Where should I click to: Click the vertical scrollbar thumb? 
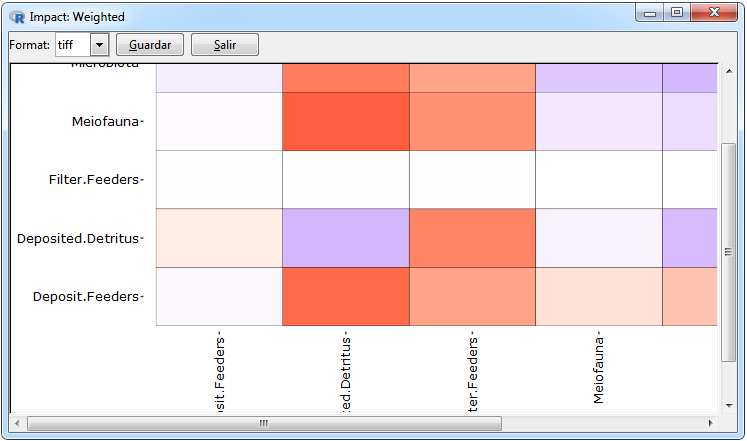(728, 252)
